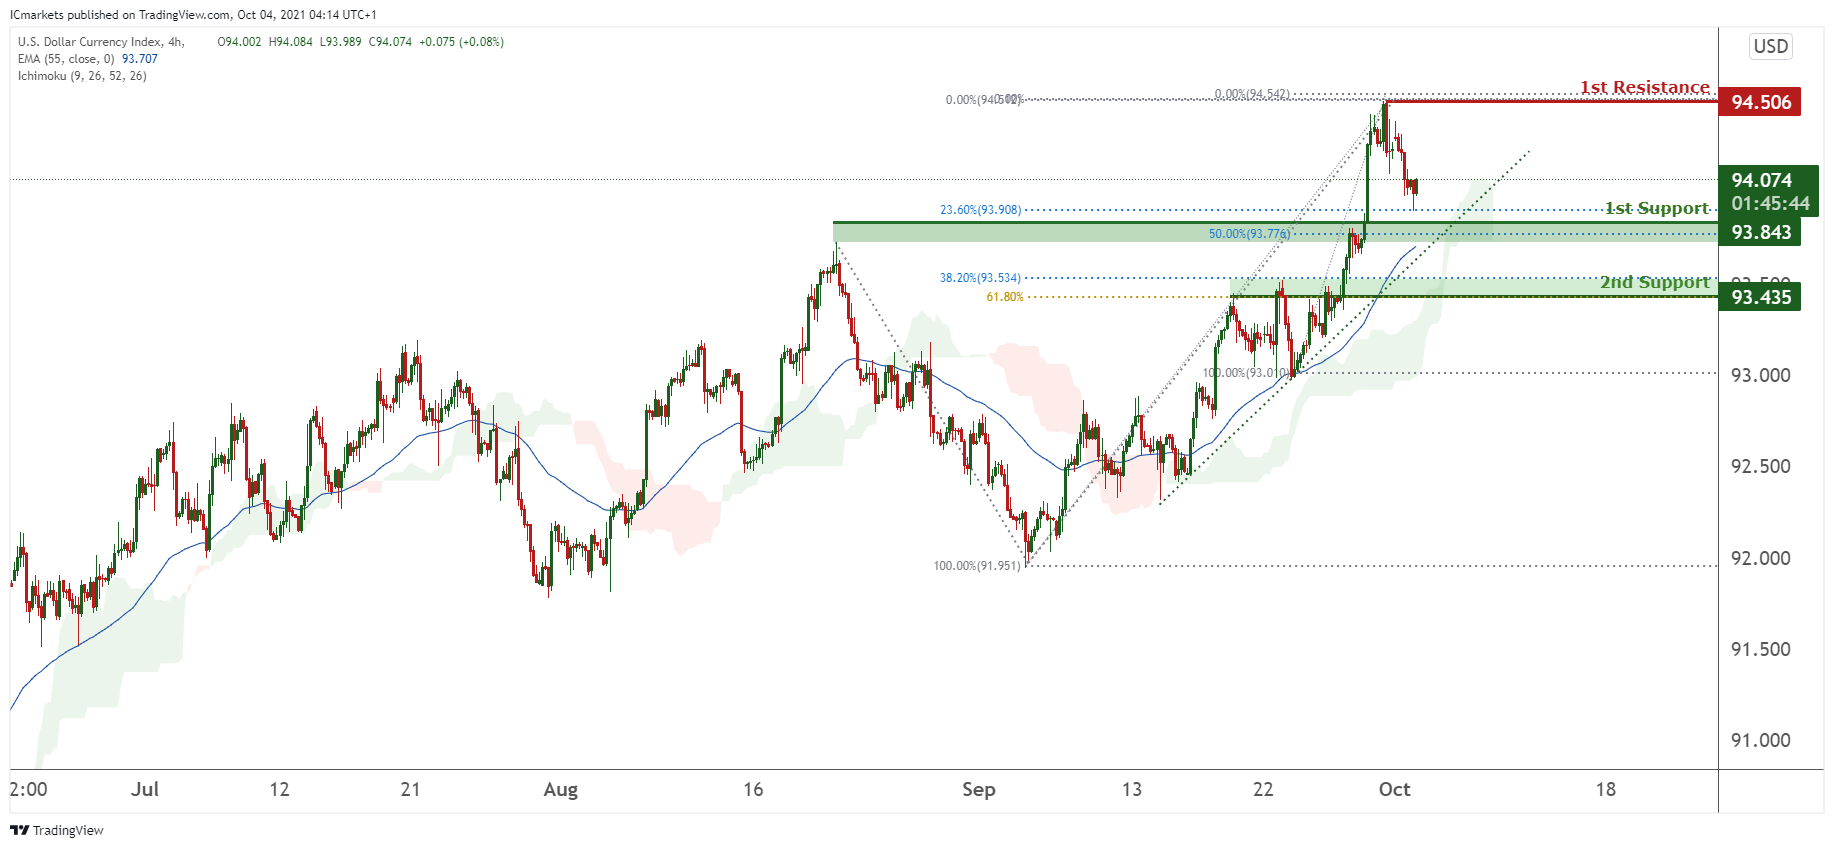The image size is (1834, 848).
Task: Open the Ichimoku indicator legend
Action: pyautogui.click(x=82, y=76)
